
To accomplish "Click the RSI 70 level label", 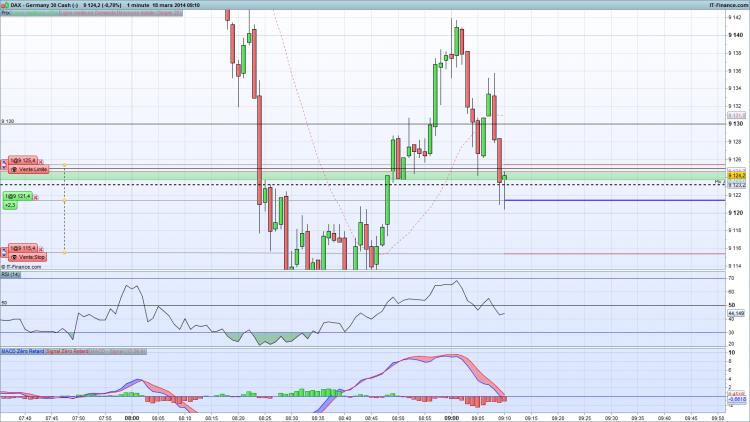I will pyautogui.click(x=731, y=278).
